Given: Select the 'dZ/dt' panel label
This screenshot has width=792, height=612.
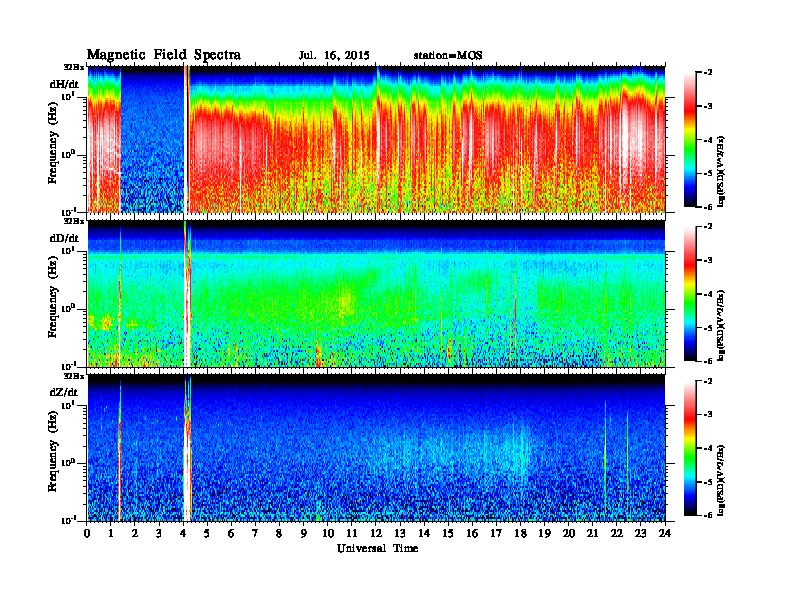Looking at the screenshot, I should [x=64, y=392].
